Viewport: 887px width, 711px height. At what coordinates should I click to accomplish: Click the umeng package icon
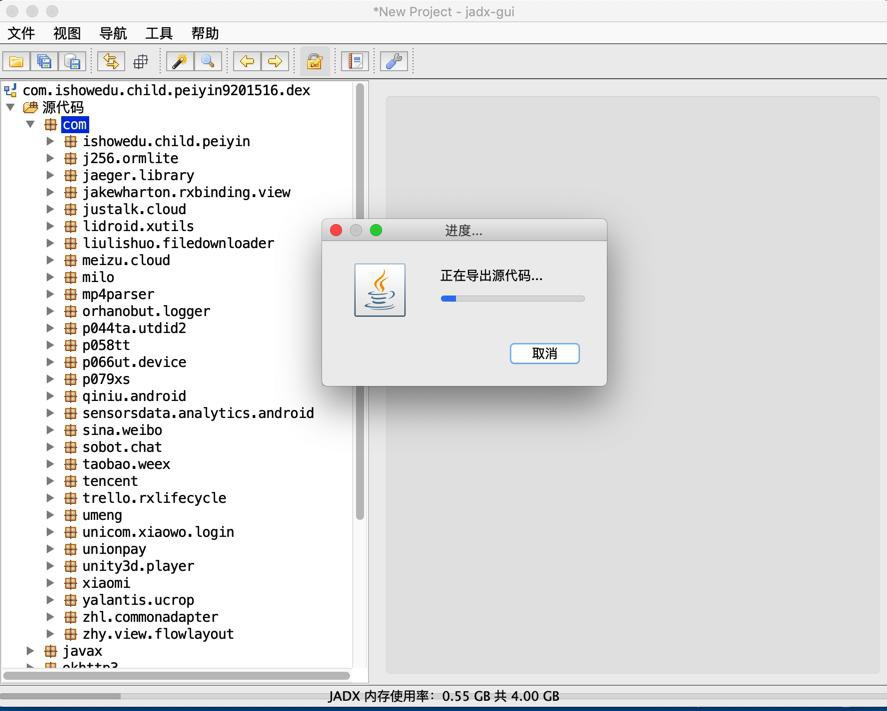71,515
